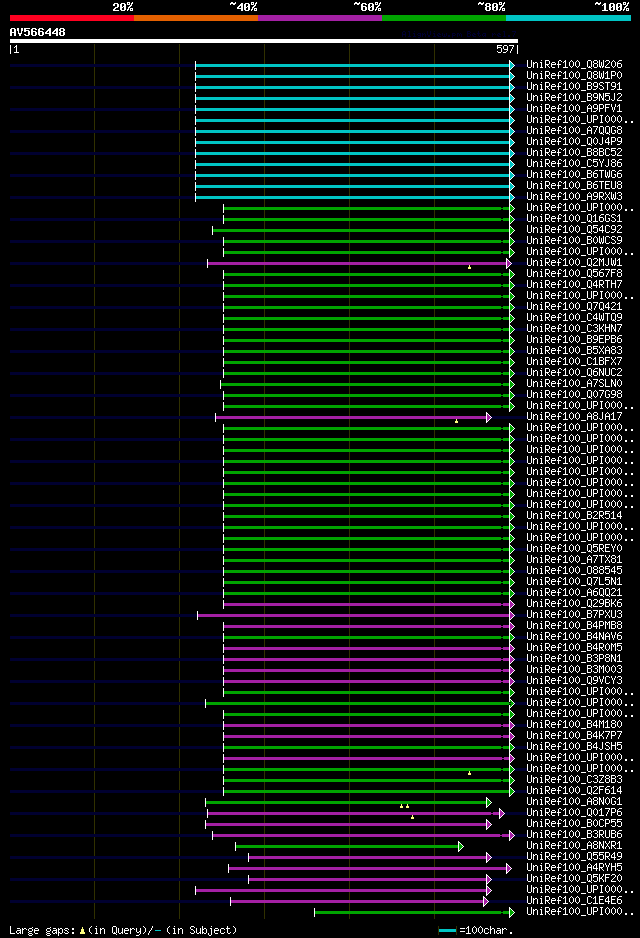Screen dimensions: 640x938
Task: Select the UniRef100_B6TWG6 label
Action: click(x=574, y=174)
